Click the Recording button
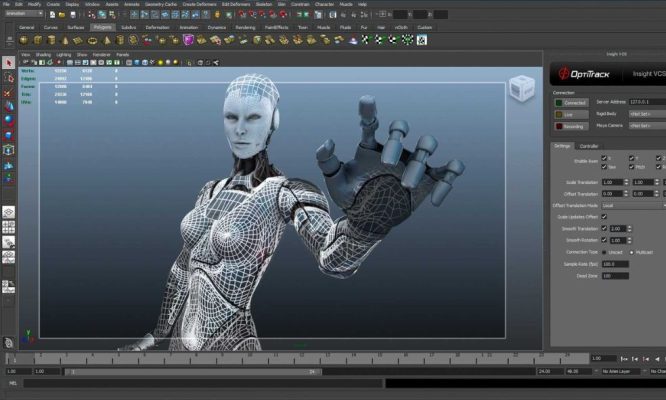 tap(572, 127)
